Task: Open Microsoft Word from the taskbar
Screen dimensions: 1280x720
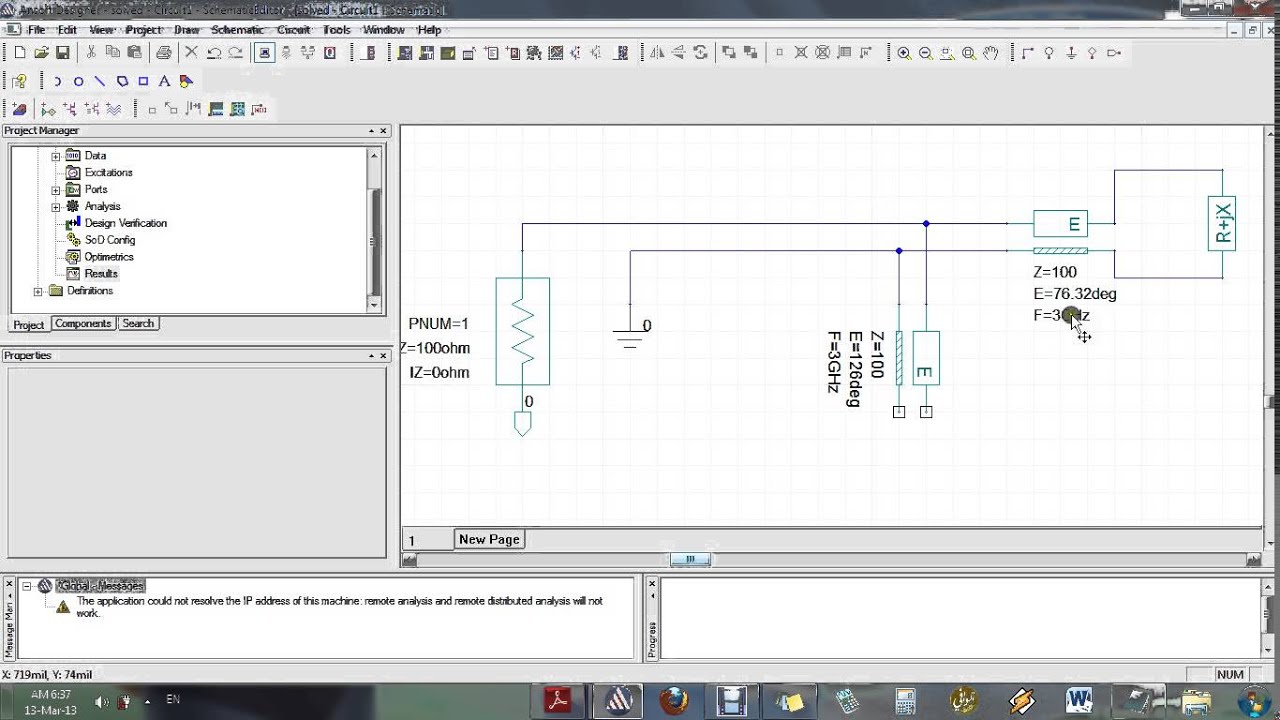Action: (x=1079, y=699)
